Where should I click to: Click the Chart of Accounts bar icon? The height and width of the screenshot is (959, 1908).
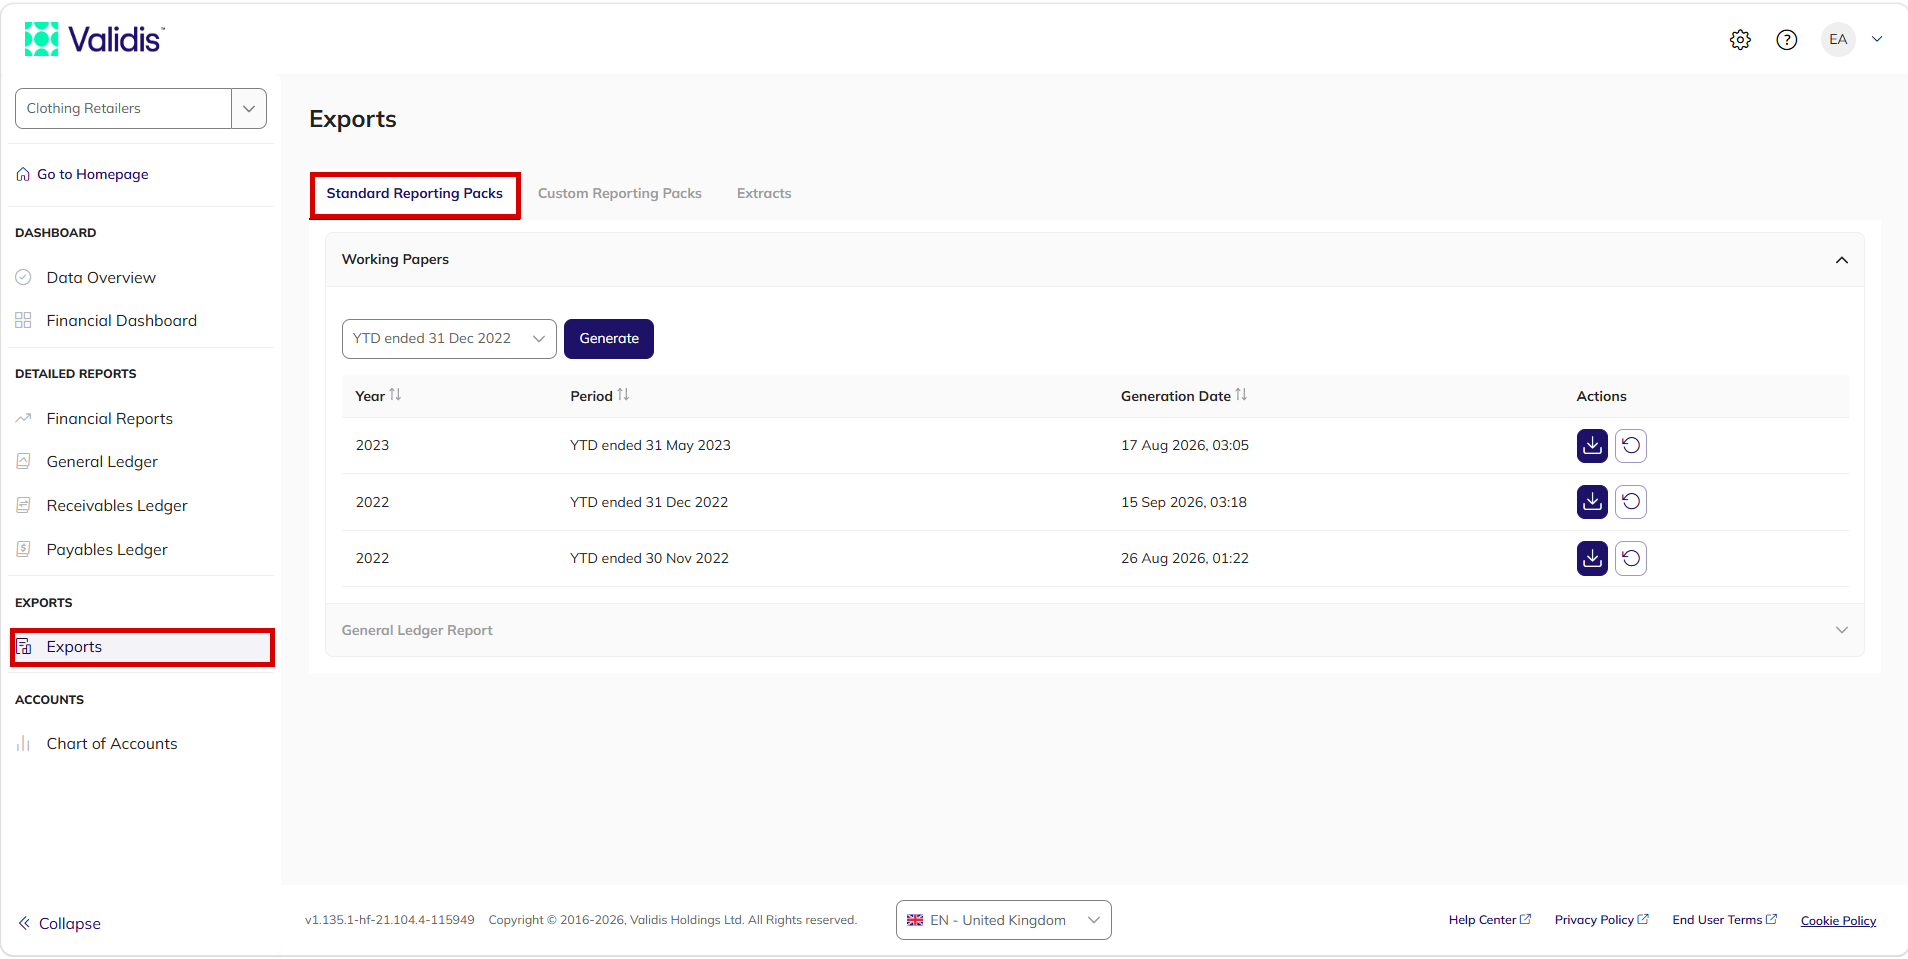pyautogui.click(x=23, y=743)
